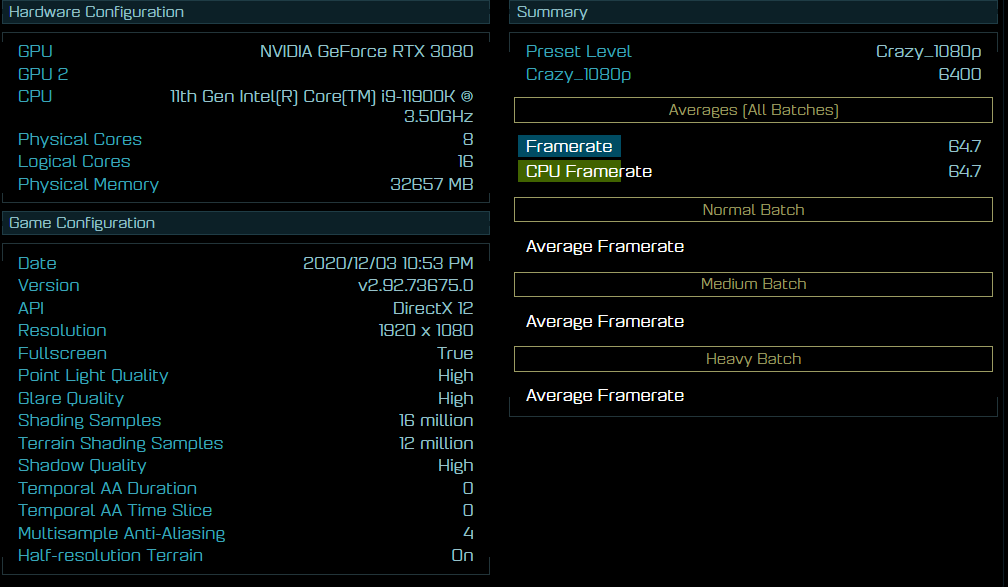
Task: Expand the Normal Batch section
Action: coord(752,209)
